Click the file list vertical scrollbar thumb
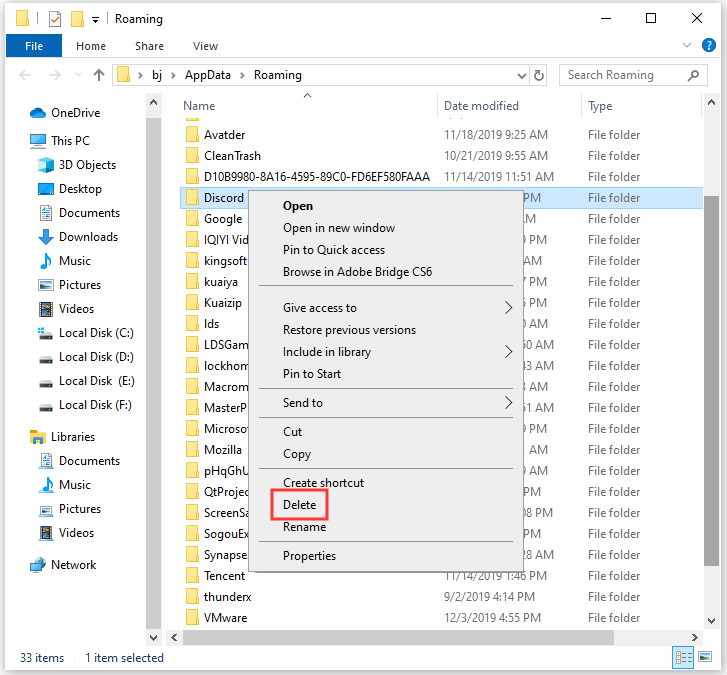Screen dimensions: 727x675 [711, 380]
